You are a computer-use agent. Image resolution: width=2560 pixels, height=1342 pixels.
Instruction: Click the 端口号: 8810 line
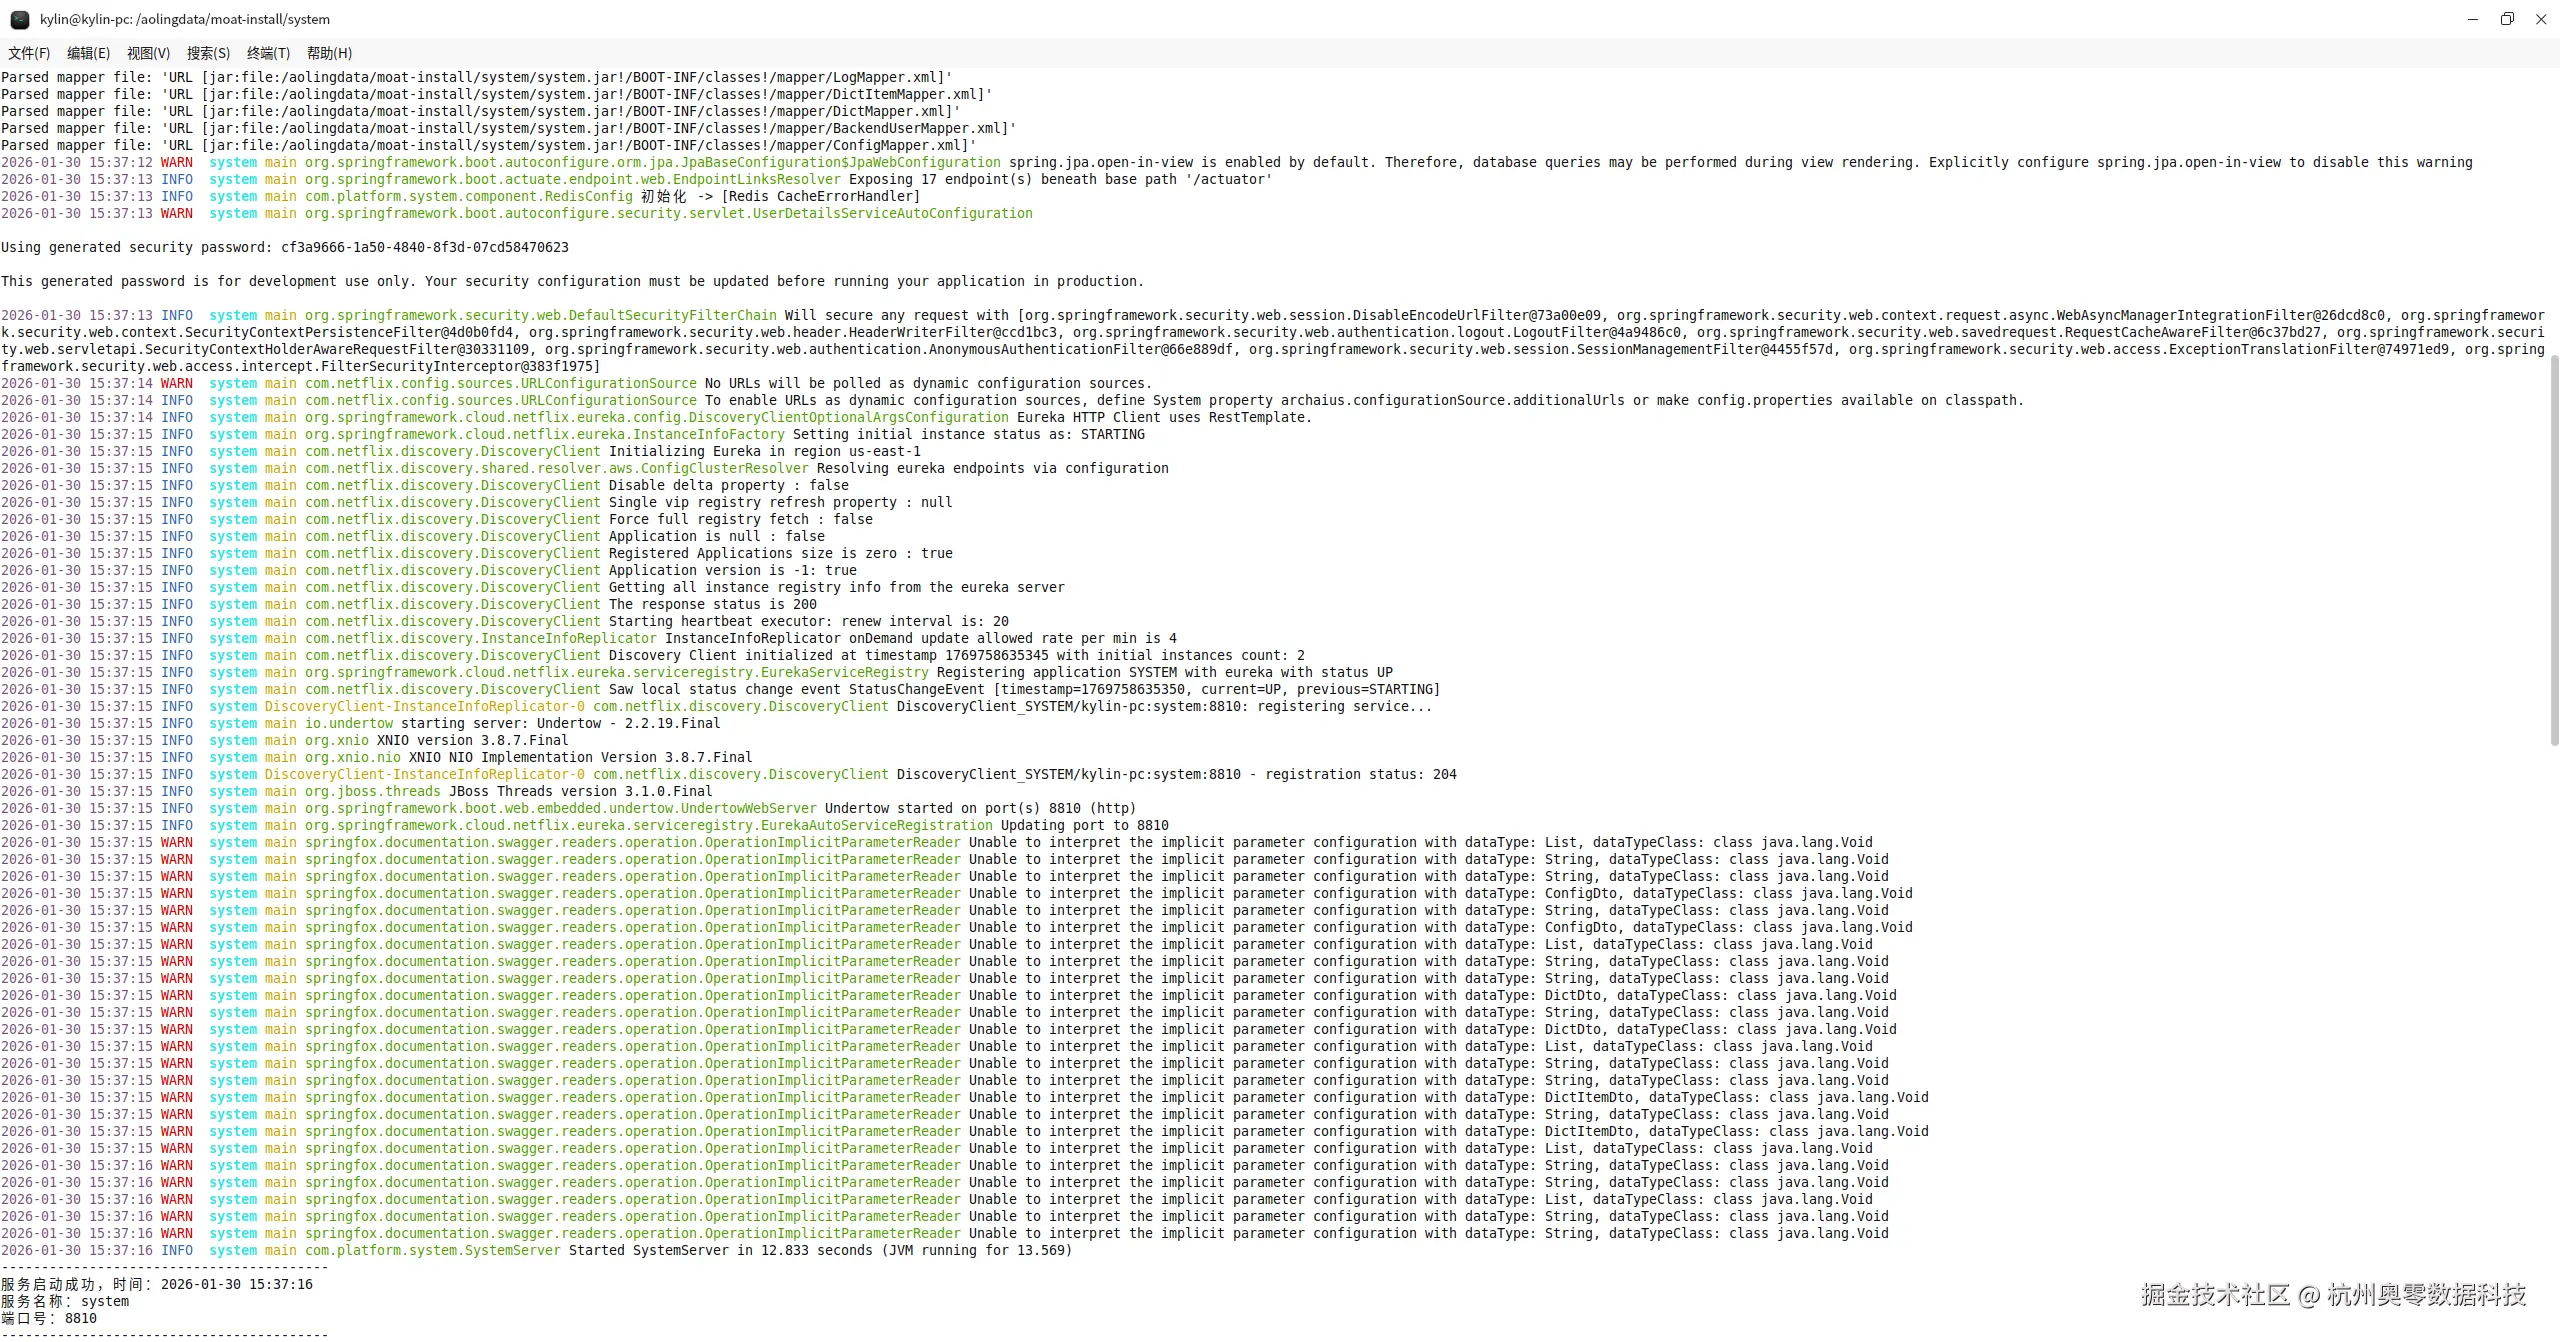[x=49, y=1318]
